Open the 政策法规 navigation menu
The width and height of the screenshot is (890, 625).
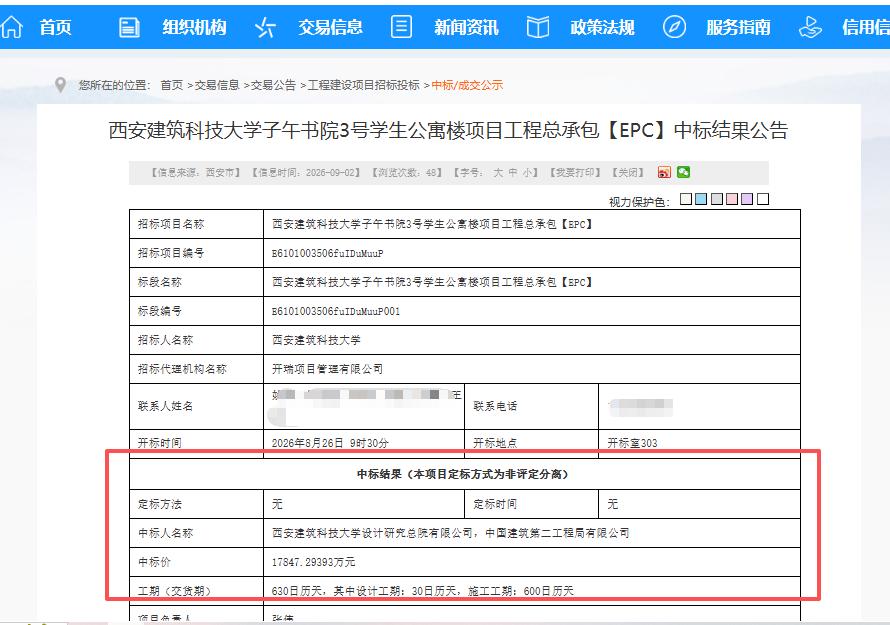click(x=602, y=27)
